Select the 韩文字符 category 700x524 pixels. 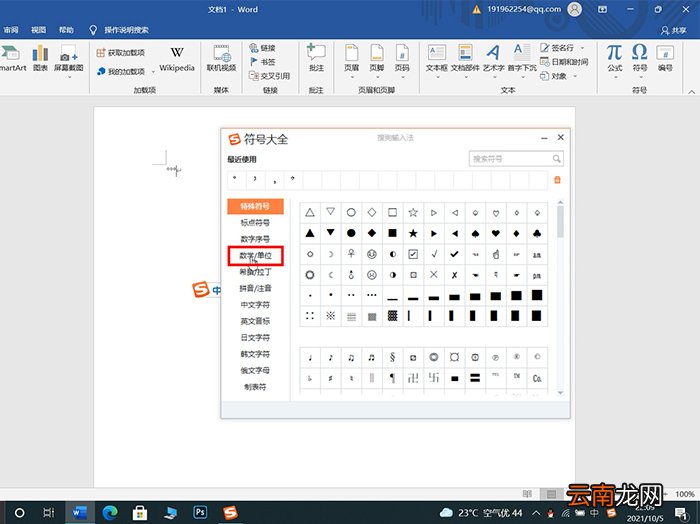[255, 354]
